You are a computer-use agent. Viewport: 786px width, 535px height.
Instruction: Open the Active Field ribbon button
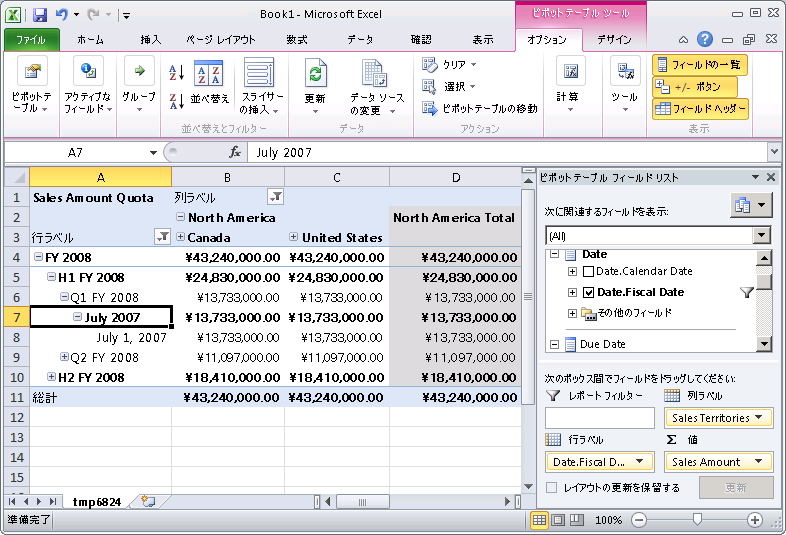(88, 84)
